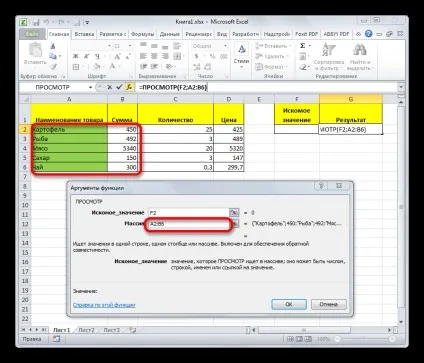The width and height of the screenshot is (424, 363).
Task: Click the Массив input field containing A2:B6
Action: (x=188, y=224)
